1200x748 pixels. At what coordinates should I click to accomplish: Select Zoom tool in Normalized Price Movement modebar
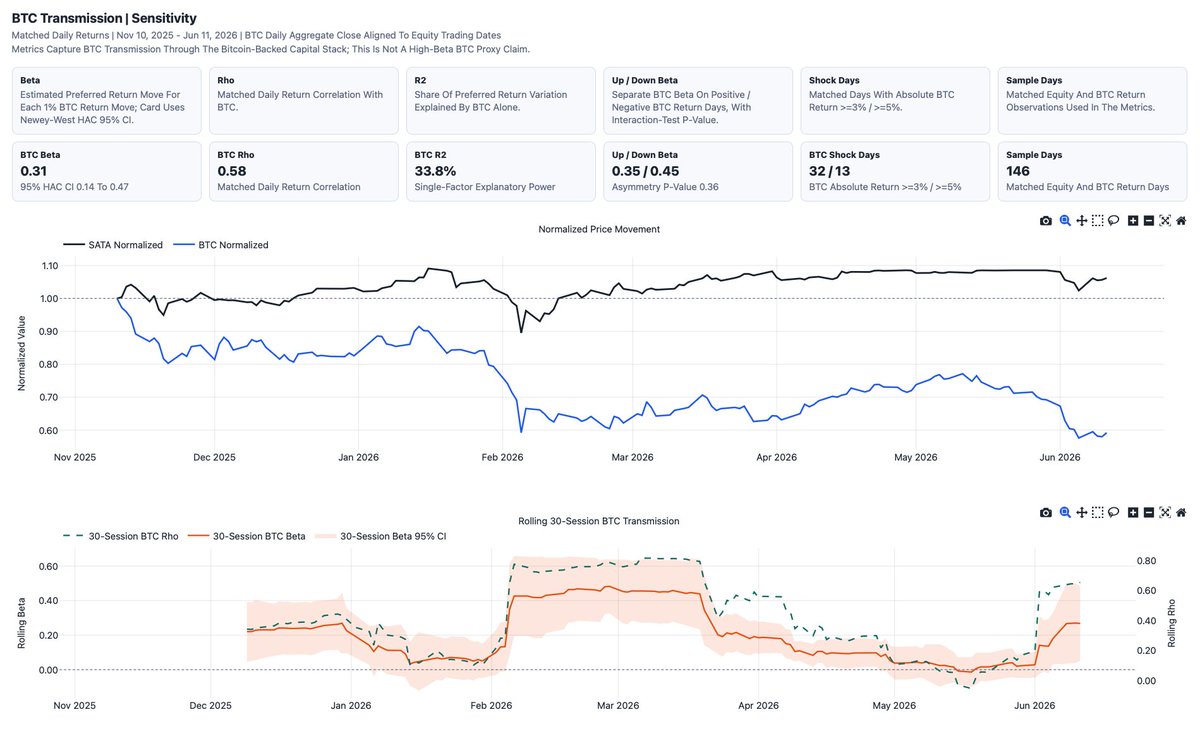(1065, 220)
